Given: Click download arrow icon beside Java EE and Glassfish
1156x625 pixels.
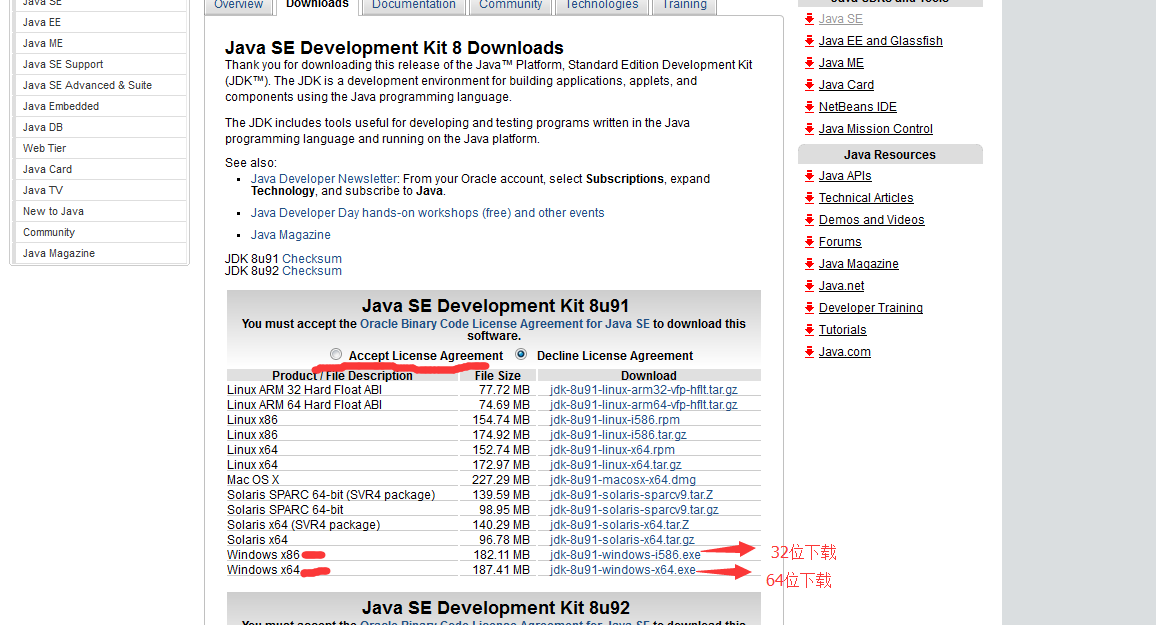Looking at the screenshot, I should coord(809,41).
